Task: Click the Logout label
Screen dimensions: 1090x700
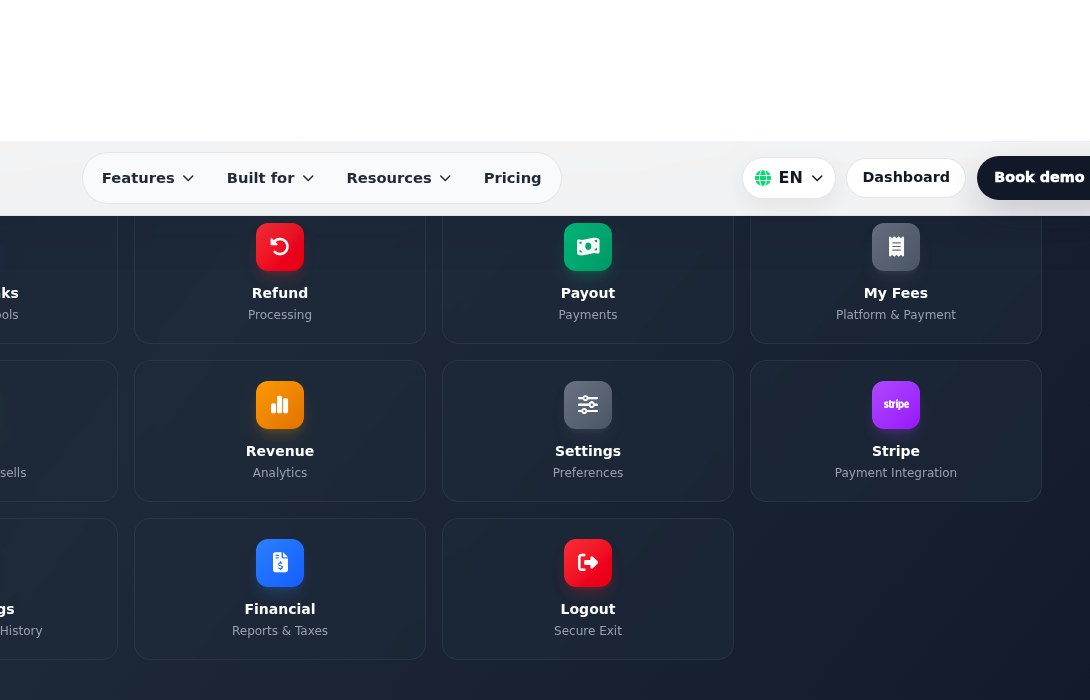Action: (x=587, y=609)
